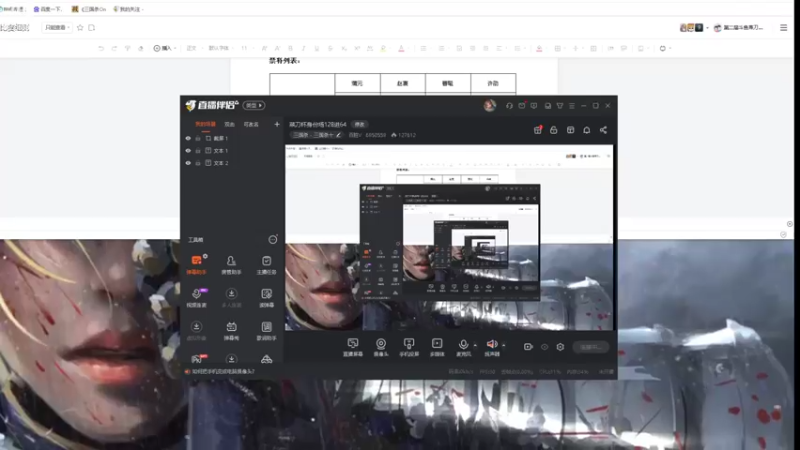The height and width of the screenshot is (450, 800).
Task: Select the 文本 2 source row
Action: point(232,163)
